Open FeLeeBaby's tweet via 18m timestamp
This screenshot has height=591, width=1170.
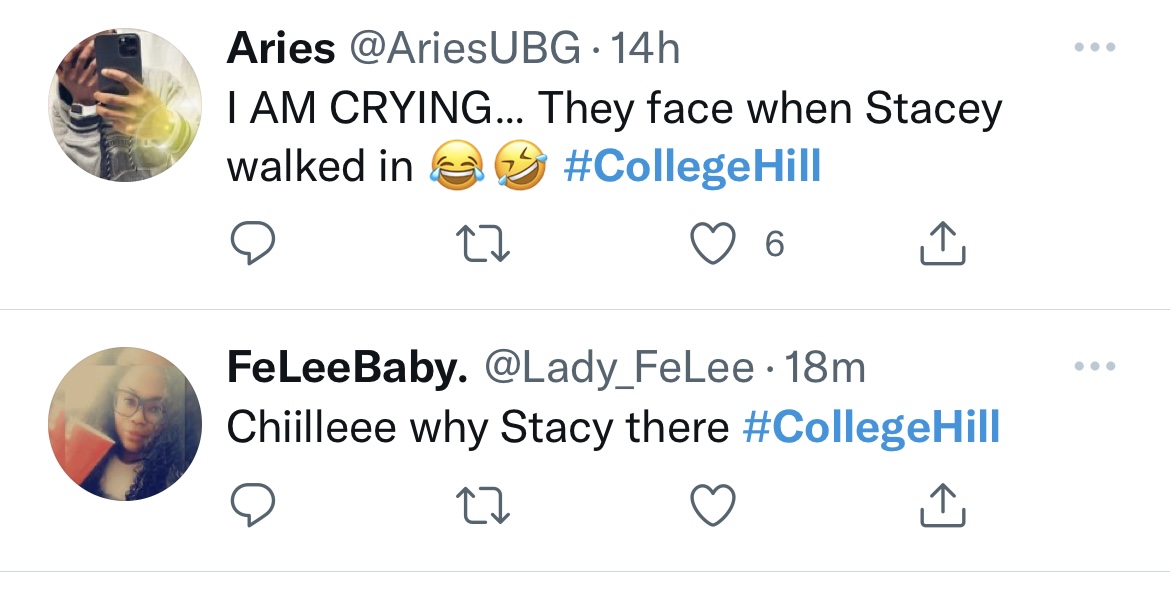(828, 368)
